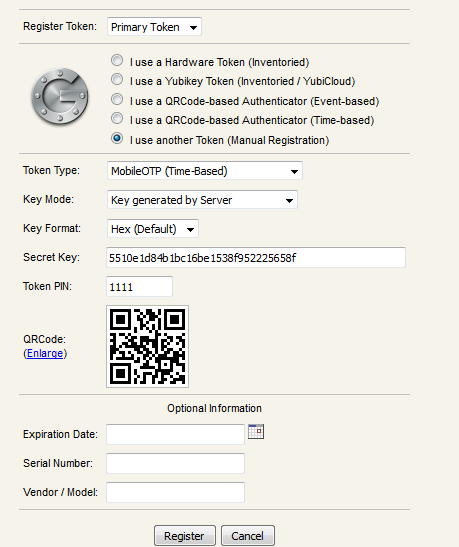Click the Cancel button
This screenshot has width=459, height=547.
click(248, 535)
